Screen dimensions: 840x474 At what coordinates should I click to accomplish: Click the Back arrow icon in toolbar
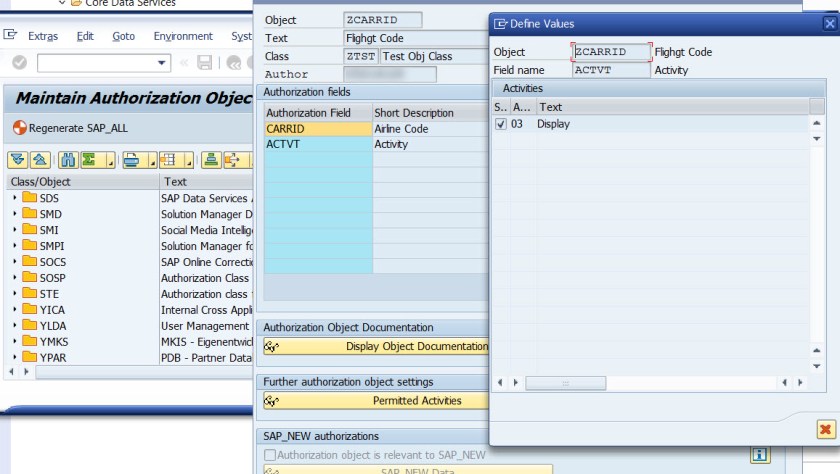point(234,63)
